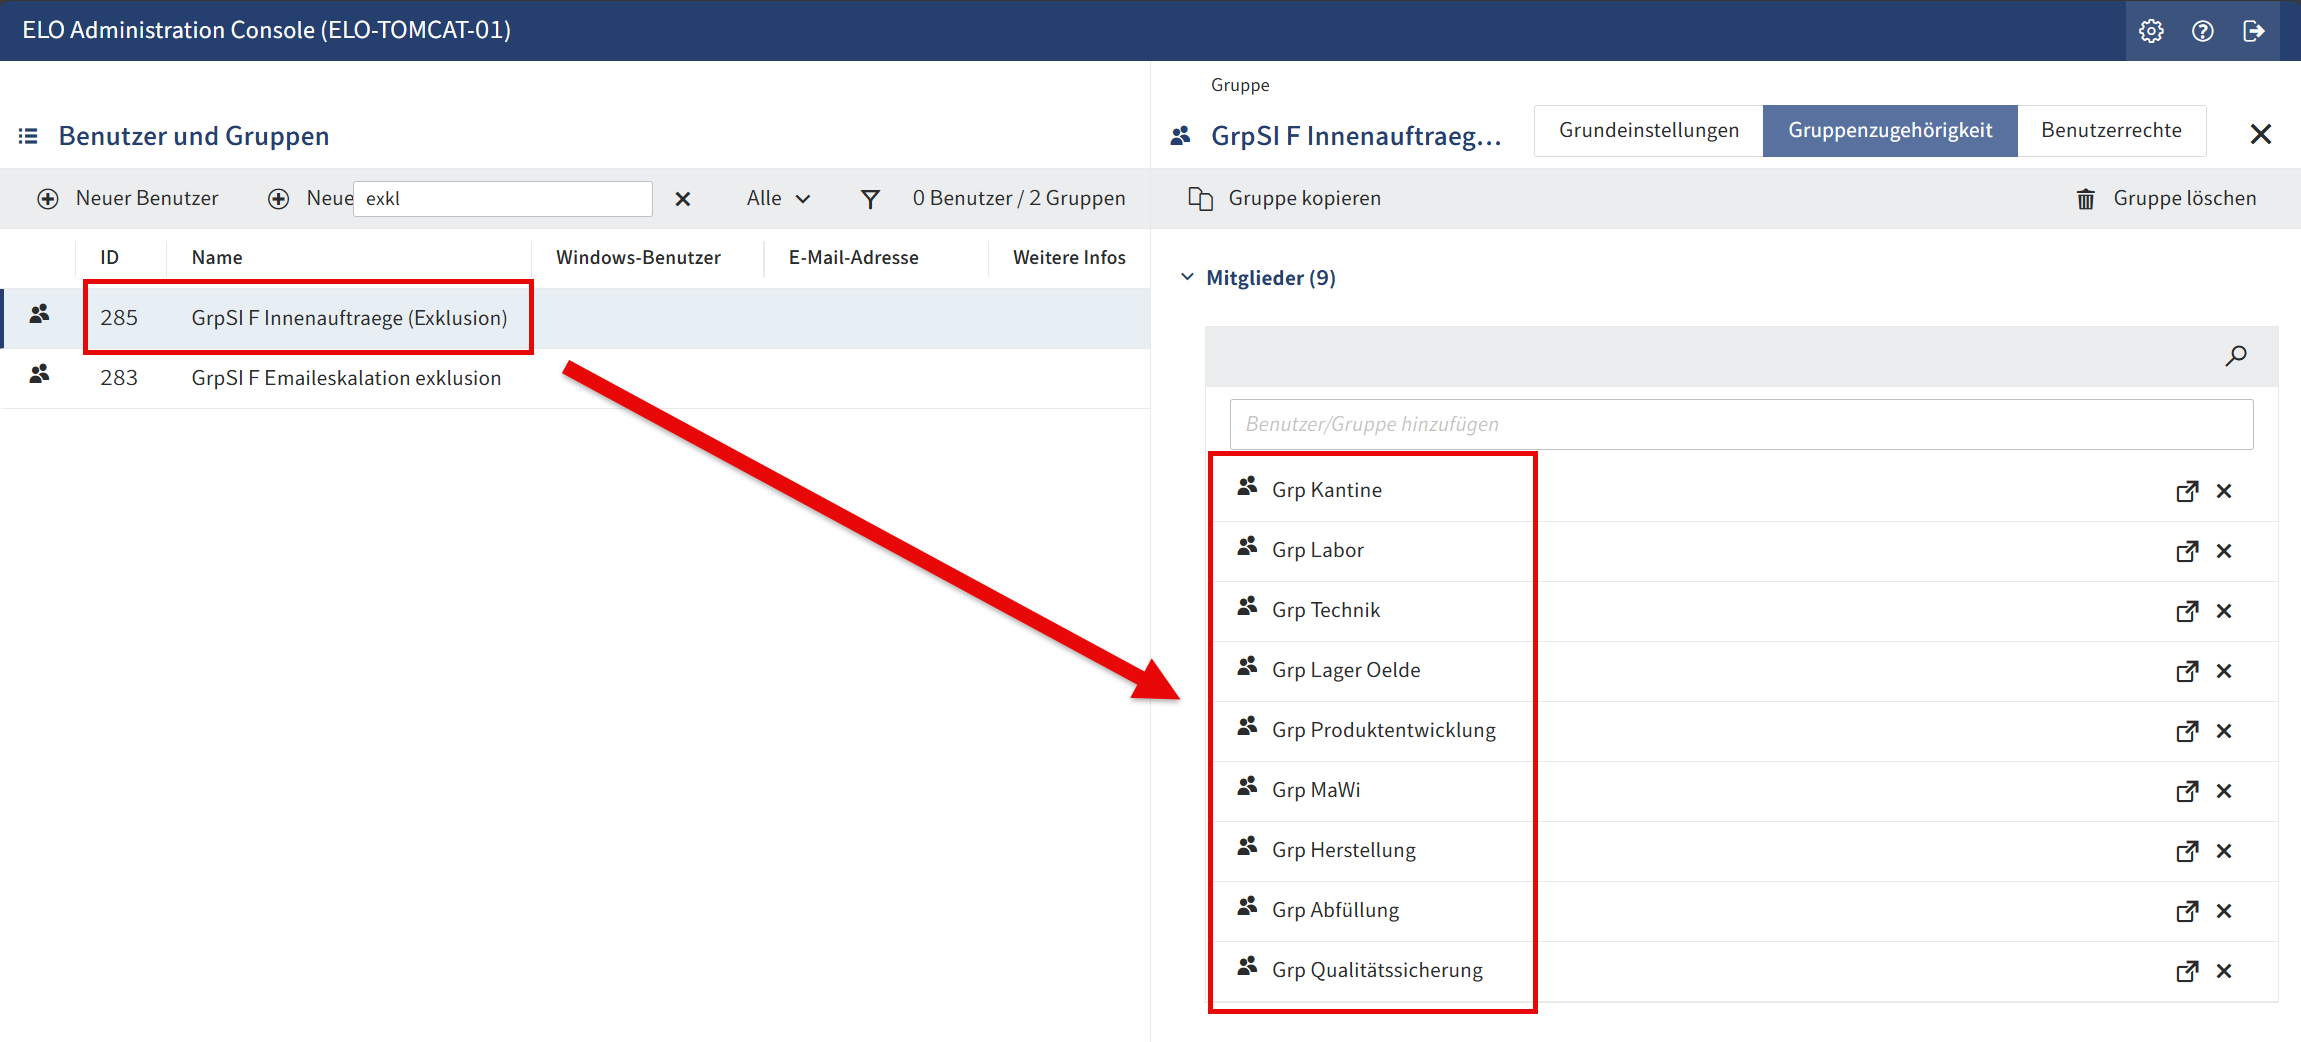Click the magnifier icon in members panel
The width and height of the screenshot is (2301, 1042).
(x=2236, y=356)
